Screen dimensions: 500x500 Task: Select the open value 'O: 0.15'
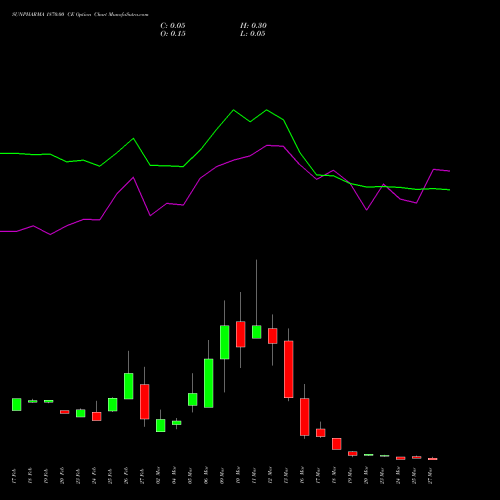[173, 34]
